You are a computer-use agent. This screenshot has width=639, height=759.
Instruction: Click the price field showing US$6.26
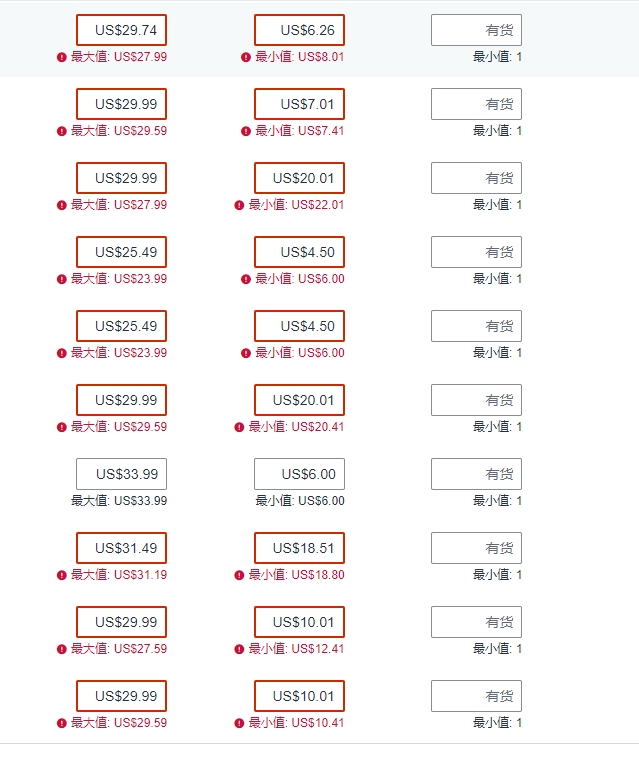coord(300,30)
